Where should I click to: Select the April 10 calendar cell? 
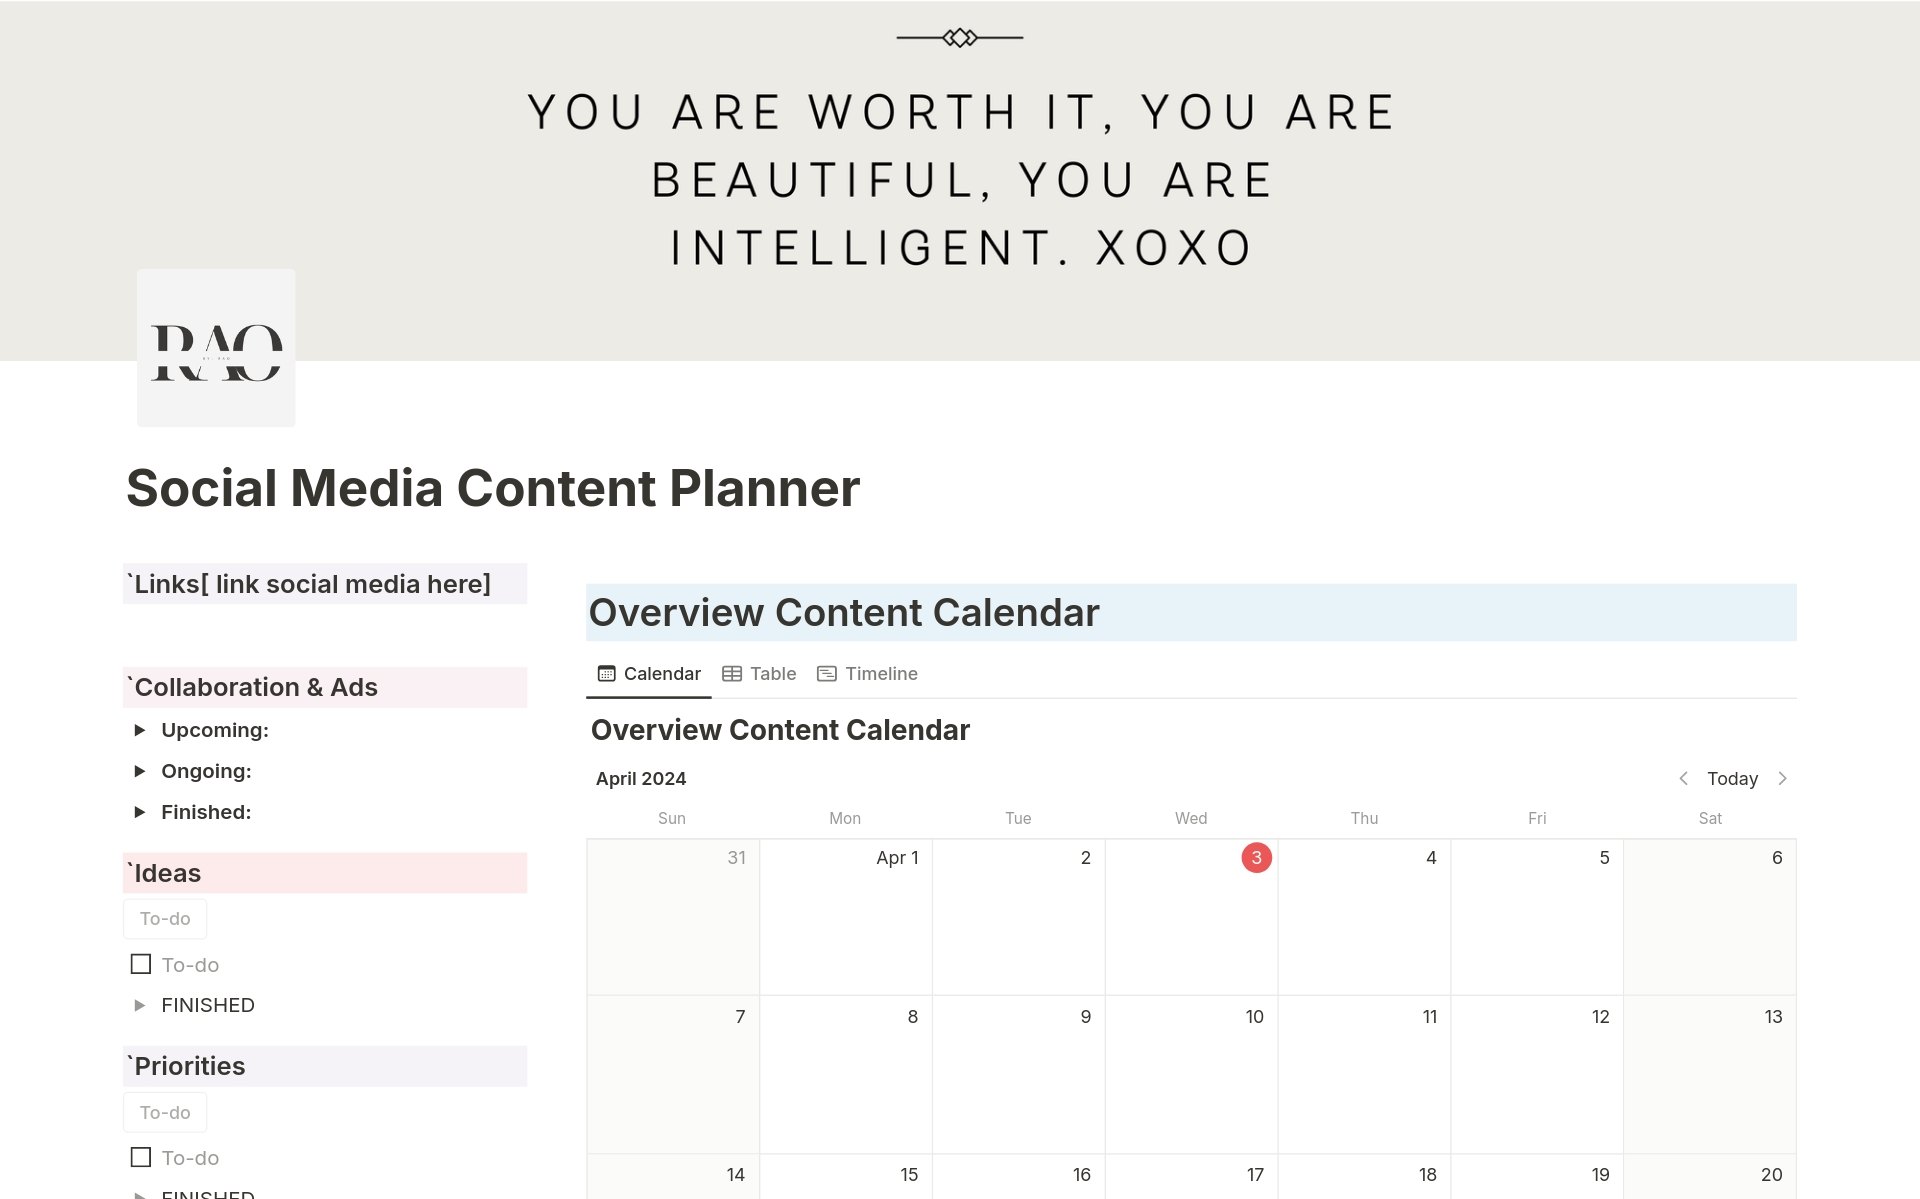1191,1075
